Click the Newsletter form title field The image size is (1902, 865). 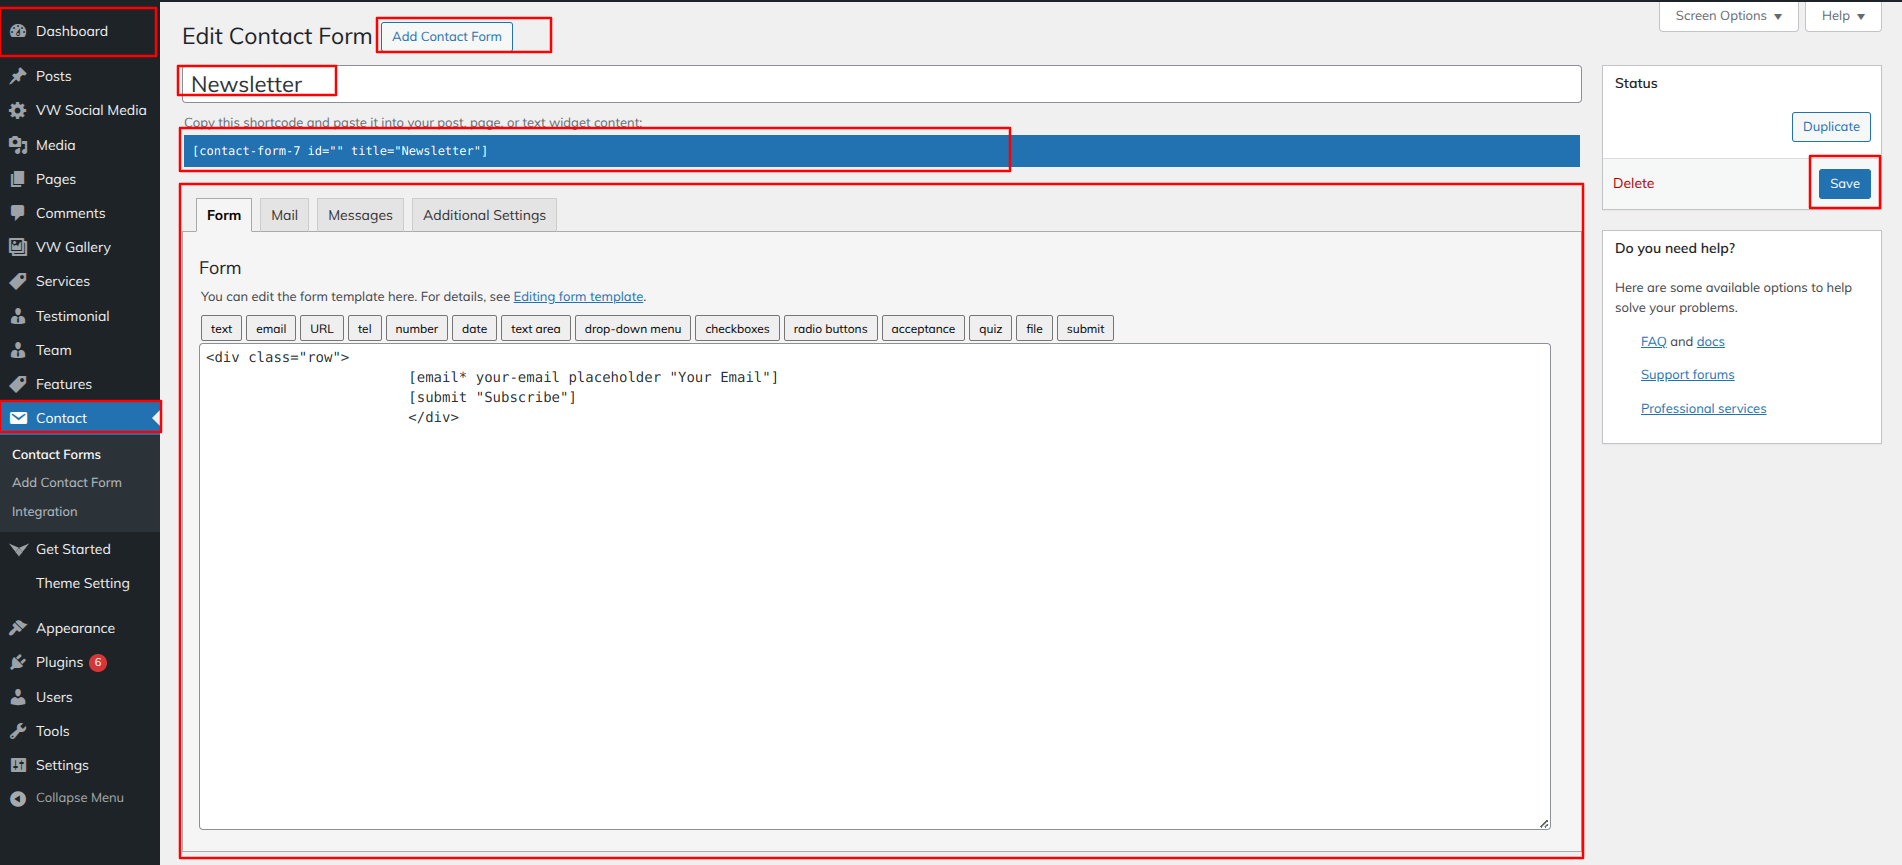click(x=880, y=84)
